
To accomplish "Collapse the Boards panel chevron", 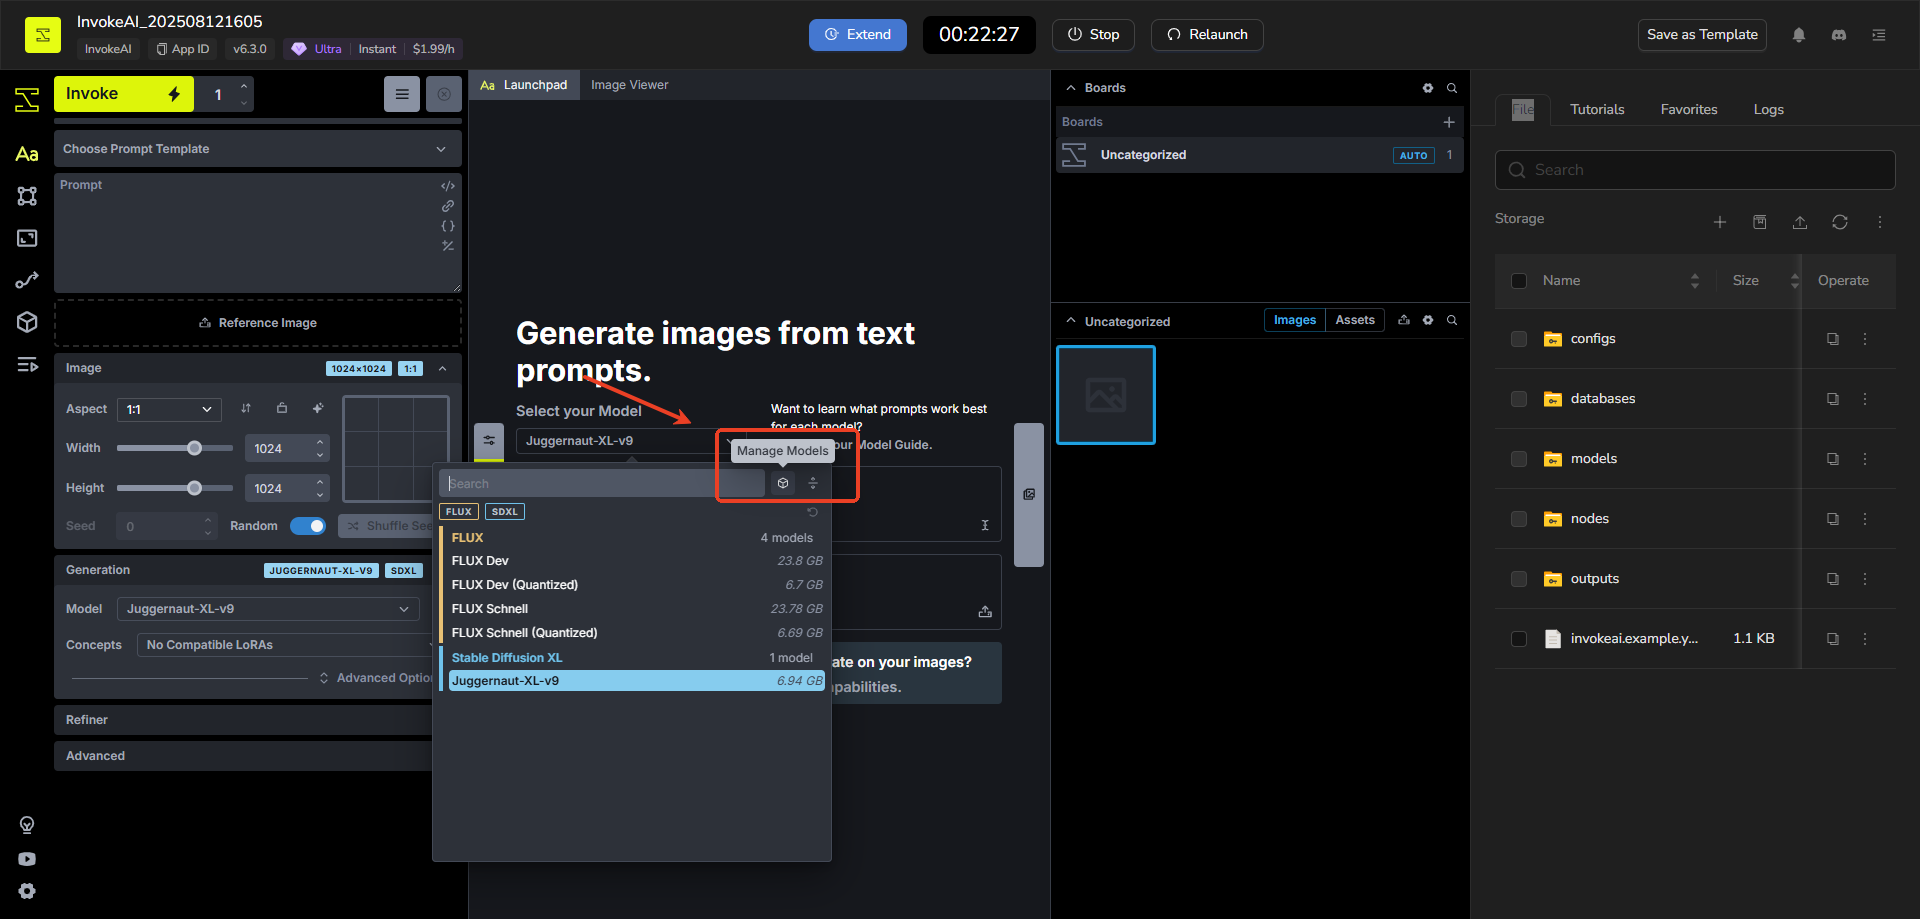I will click(1071, 88).
